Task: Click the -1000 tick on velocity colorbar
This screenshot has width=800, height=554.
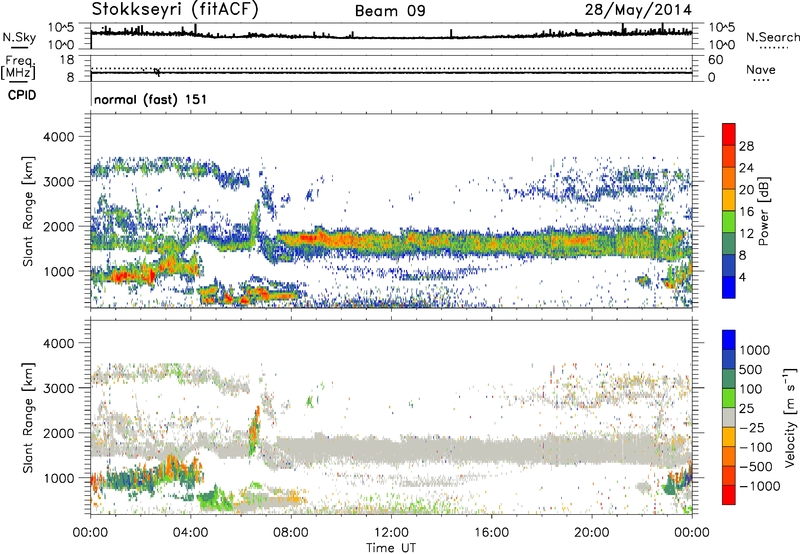Action: click(x=759, y=486)
